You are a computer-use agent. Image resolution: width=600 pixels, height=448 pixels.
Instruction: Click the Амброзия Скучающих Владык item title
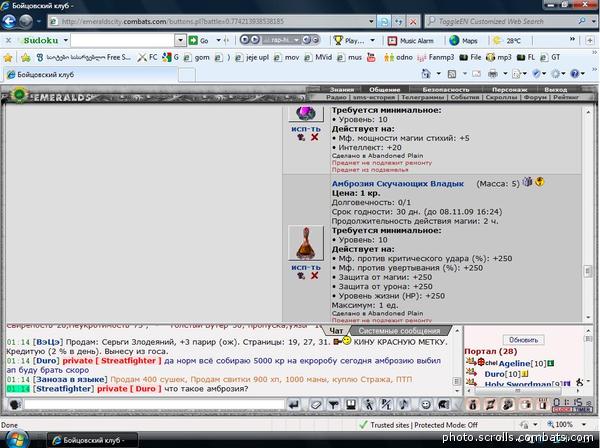coord(398,184)
